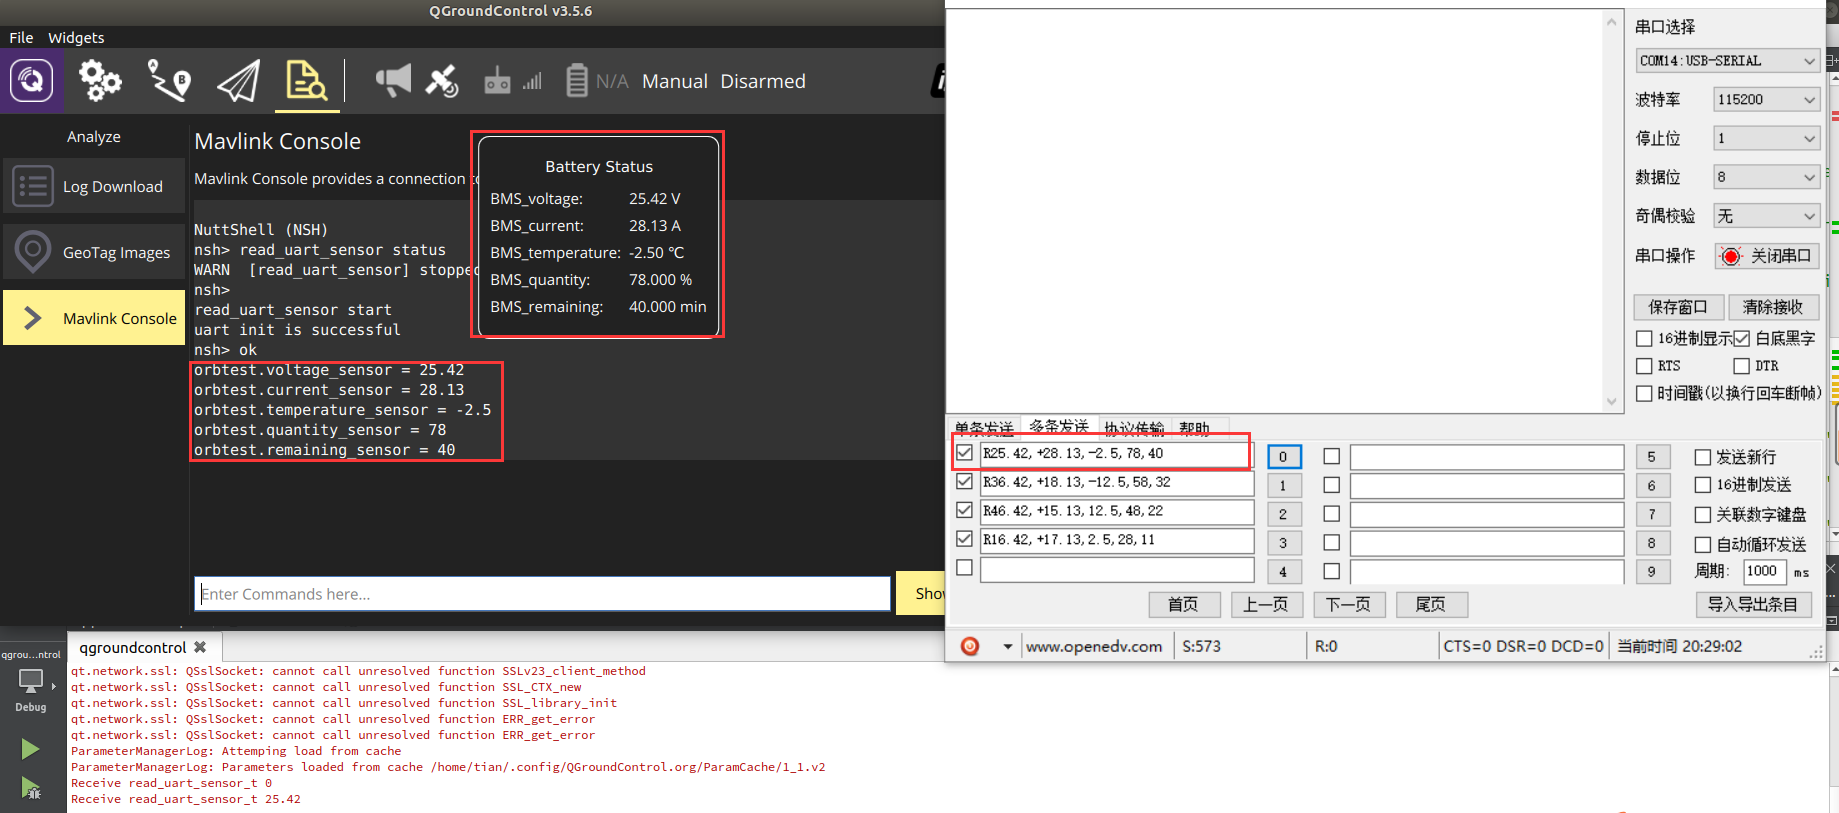Open Plan view waypoint icon
Screen dimensions: 1839x813
170,81
